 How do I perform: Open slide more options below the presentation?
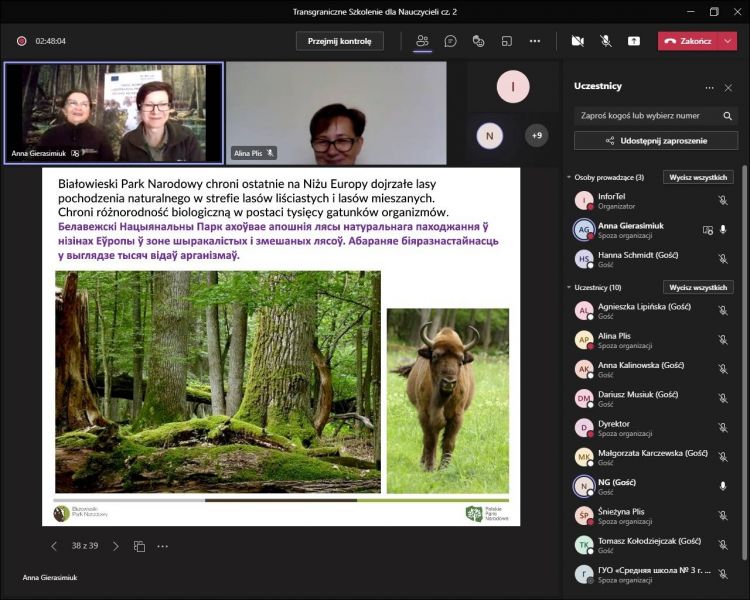(163, 546)
